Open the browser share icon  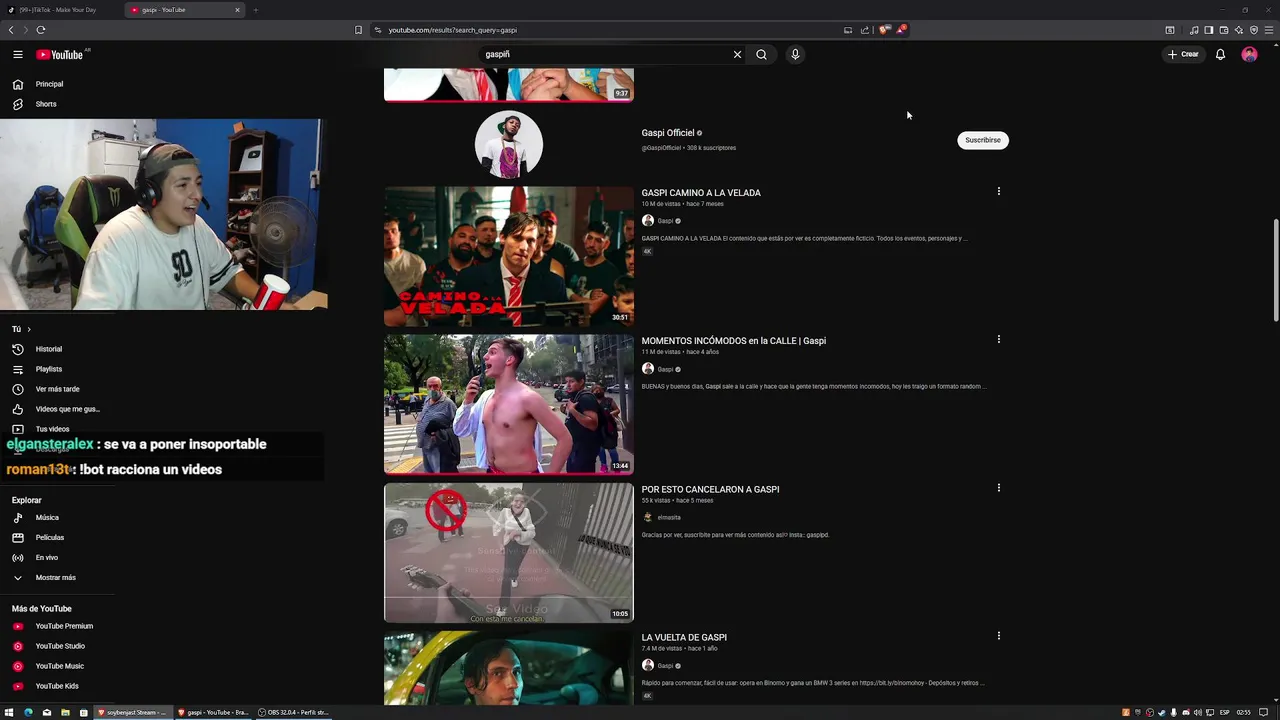click(x=865, y=30)
